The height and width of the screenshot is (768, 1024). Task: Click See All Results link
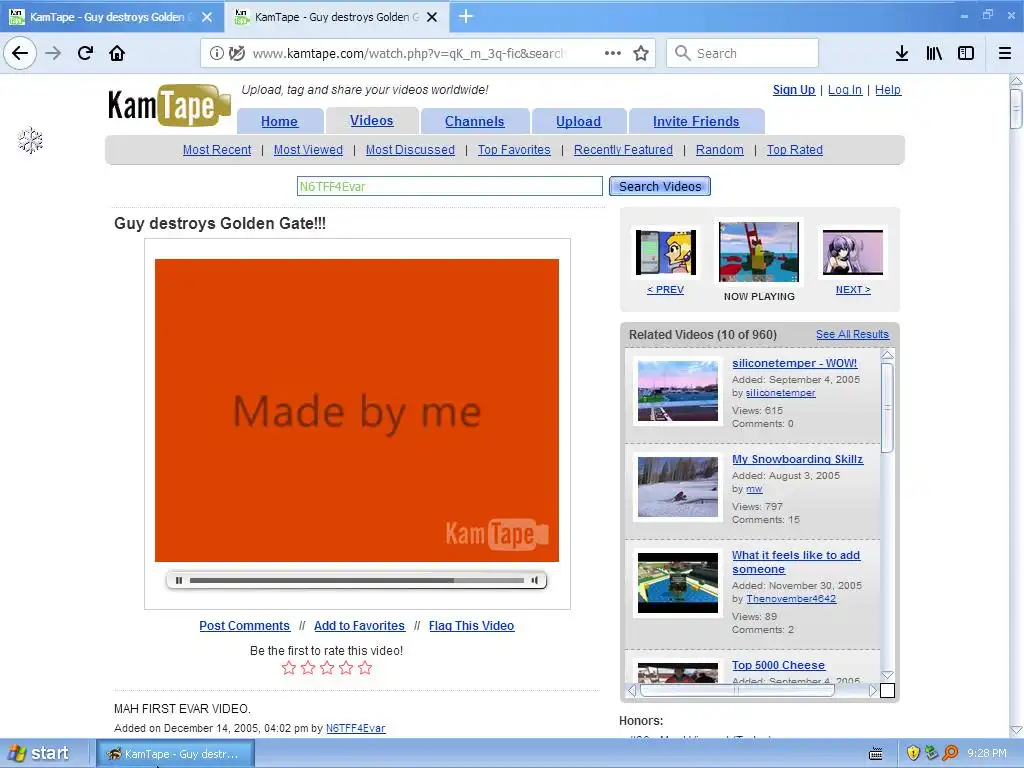tap(852, 334)
